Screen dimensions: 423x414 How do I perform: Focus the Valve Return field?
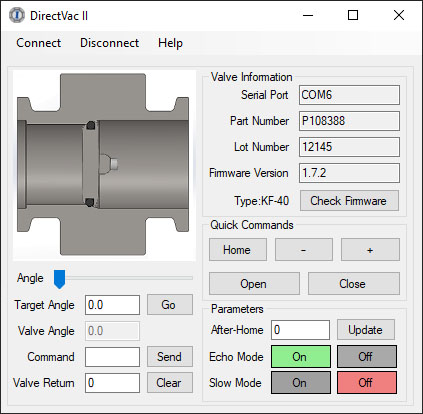(x=112, y=383)
